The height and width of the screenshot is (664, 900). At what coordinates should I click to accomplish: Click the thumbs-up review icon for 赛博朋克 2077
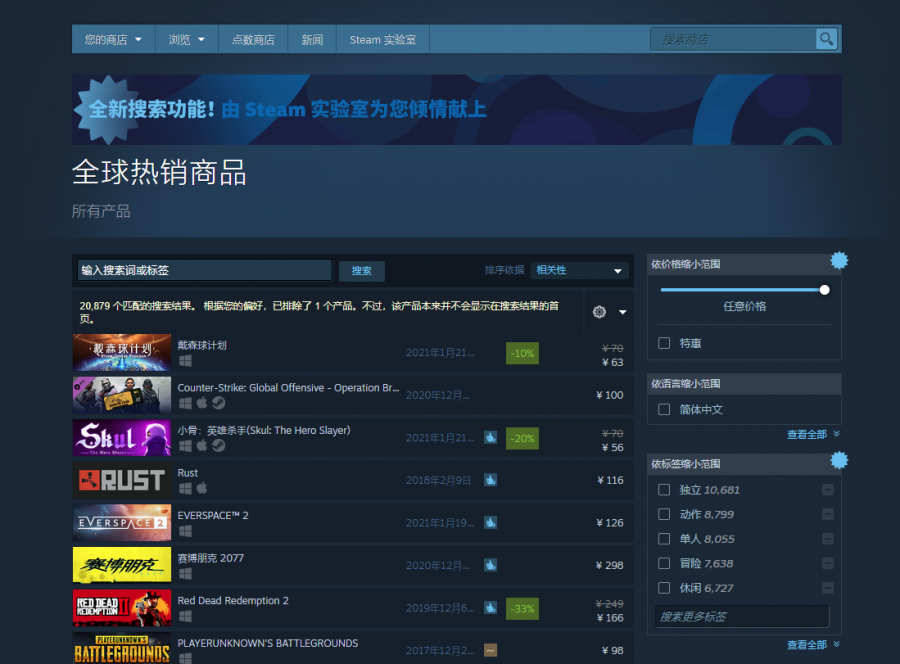(x=490, y=565)
